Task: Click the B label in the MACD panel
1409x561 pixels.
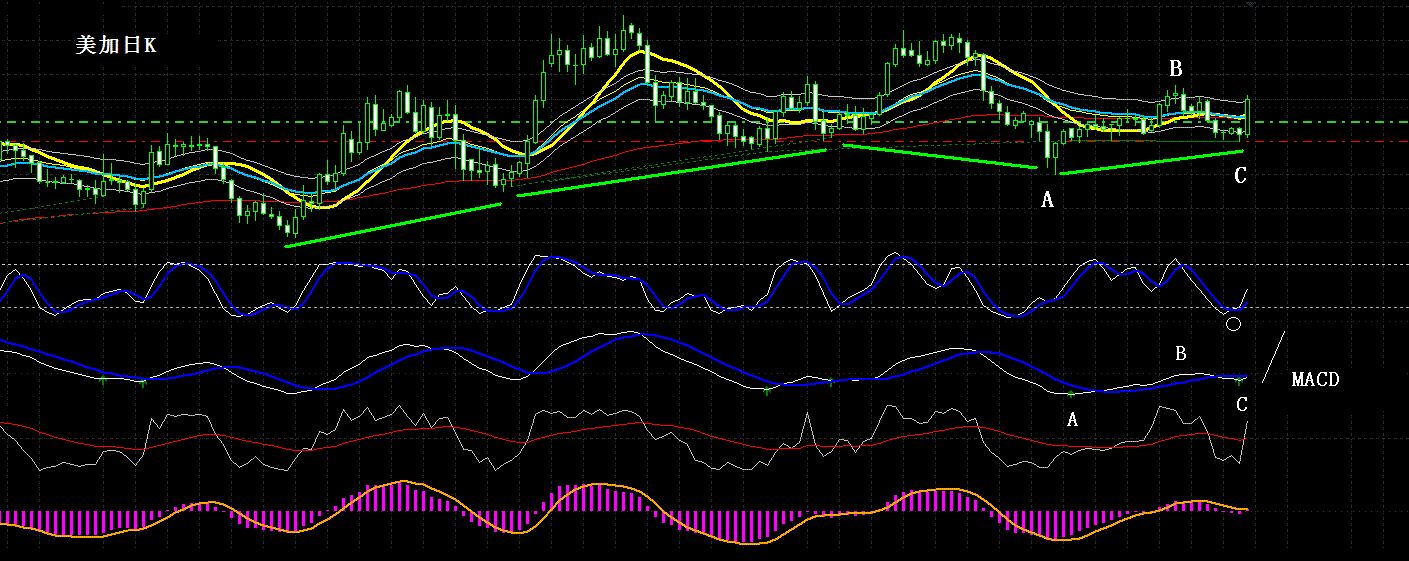Action: click(x=1180, y=354)
